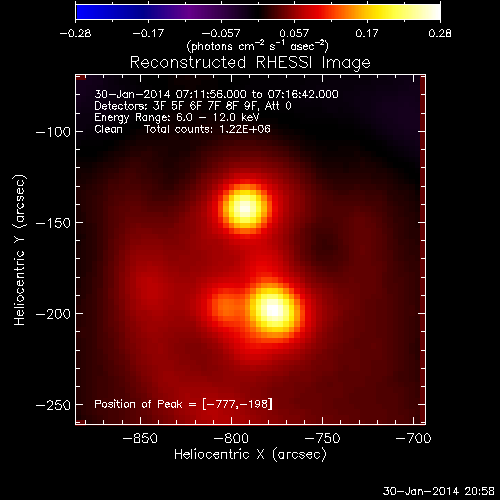Click the -250 Y-axis tick label

tap(53, 405)
